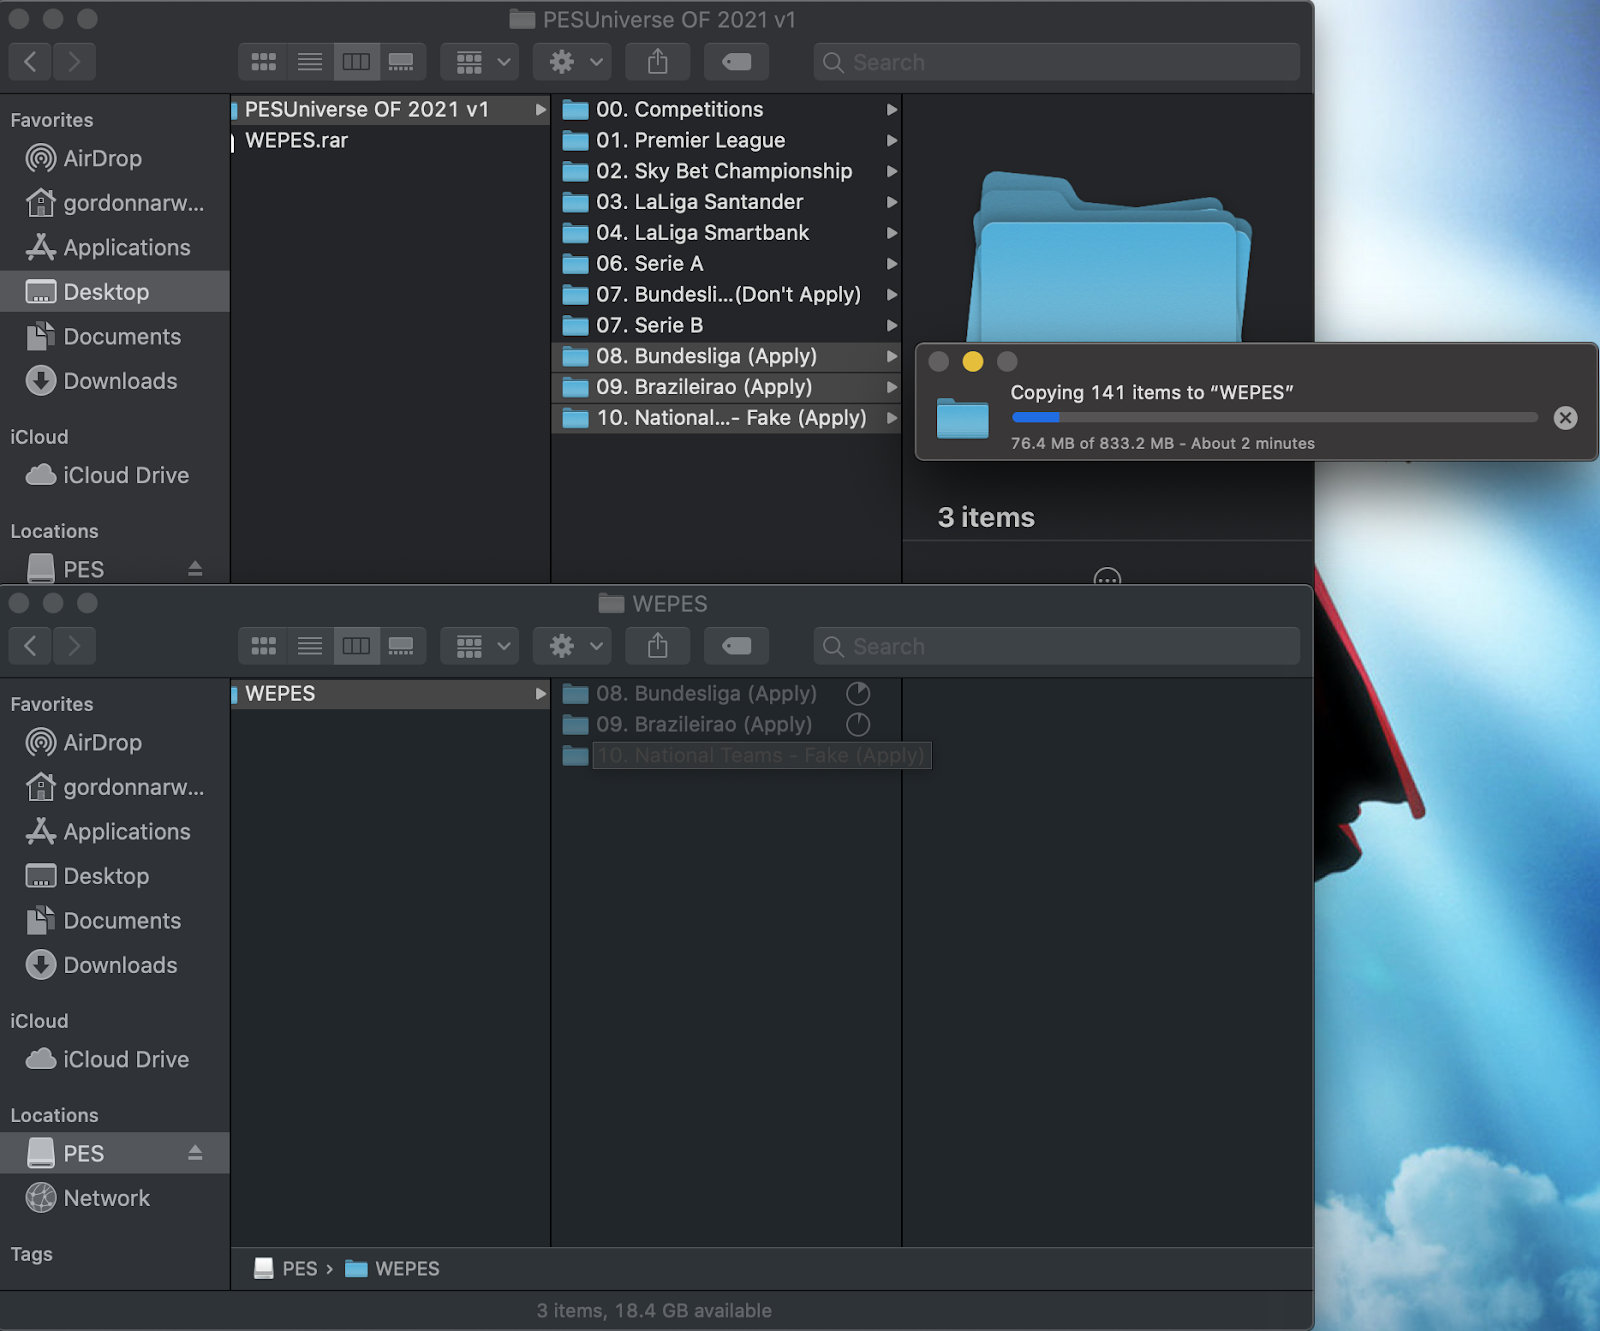Viewport: 1600px width, 1331px height.
Task: Expand the 06. Serie A folder arrow
Action: (891, 264)
